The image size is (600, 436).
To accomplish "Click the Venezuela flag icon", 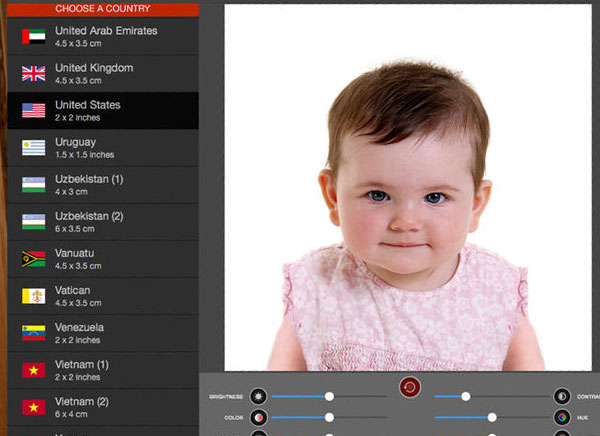I will [x=34, y=333].
